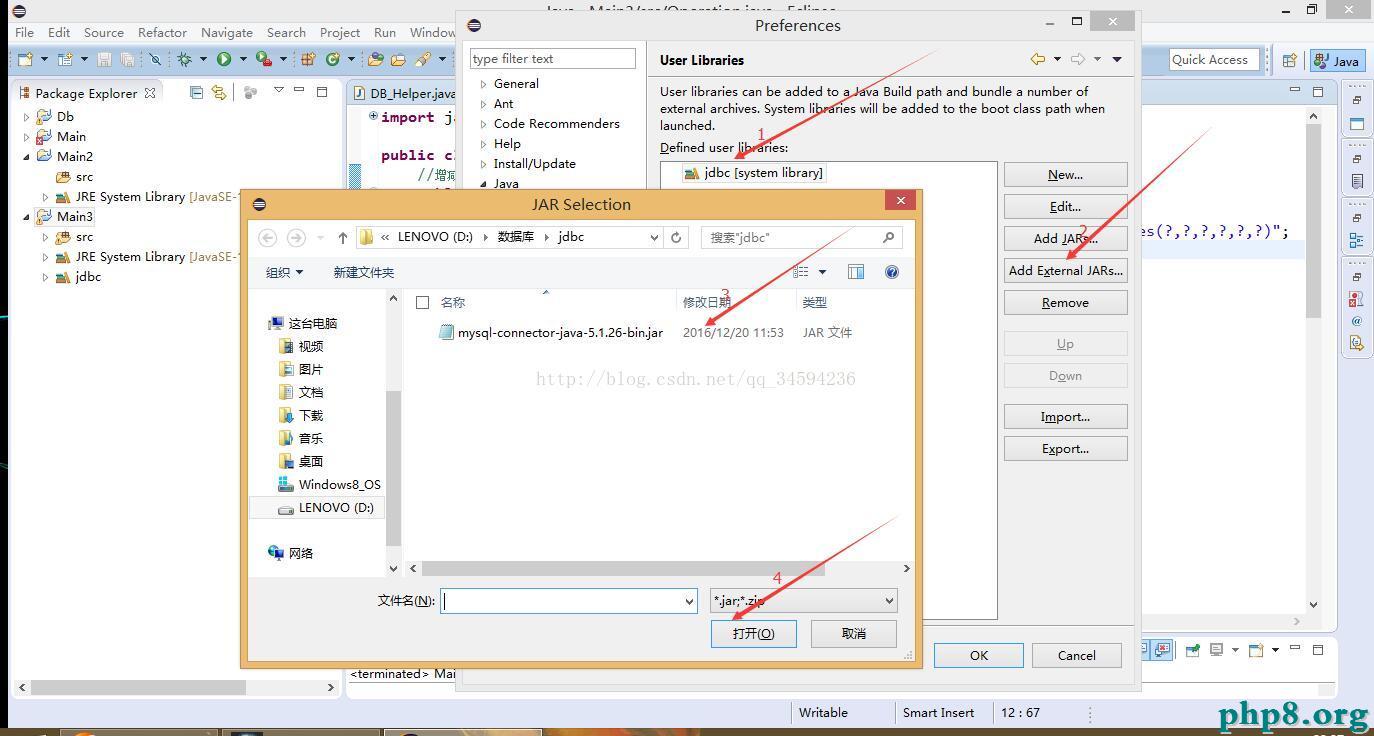
Task: Click the Remove button in Preferences
Action: point(1065,302)
